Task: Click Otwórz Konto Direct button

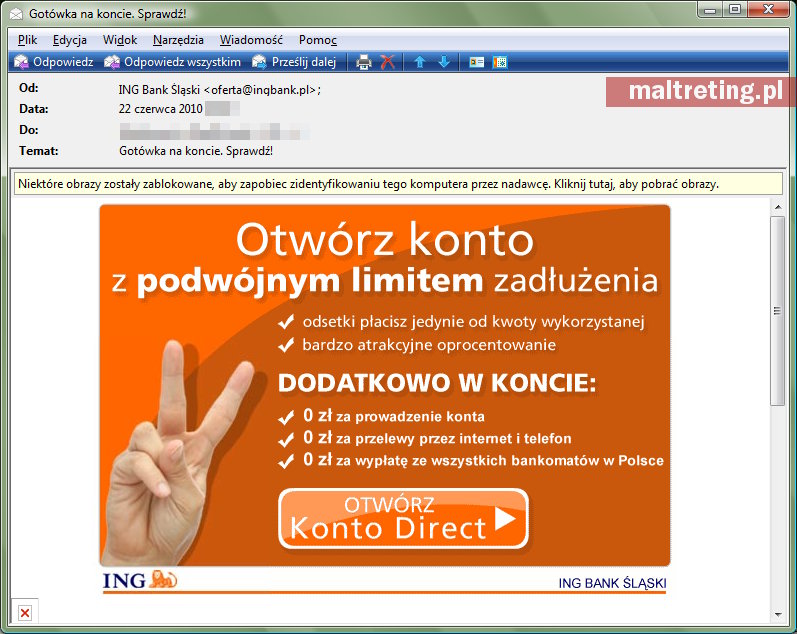Action: coord(404,519)
